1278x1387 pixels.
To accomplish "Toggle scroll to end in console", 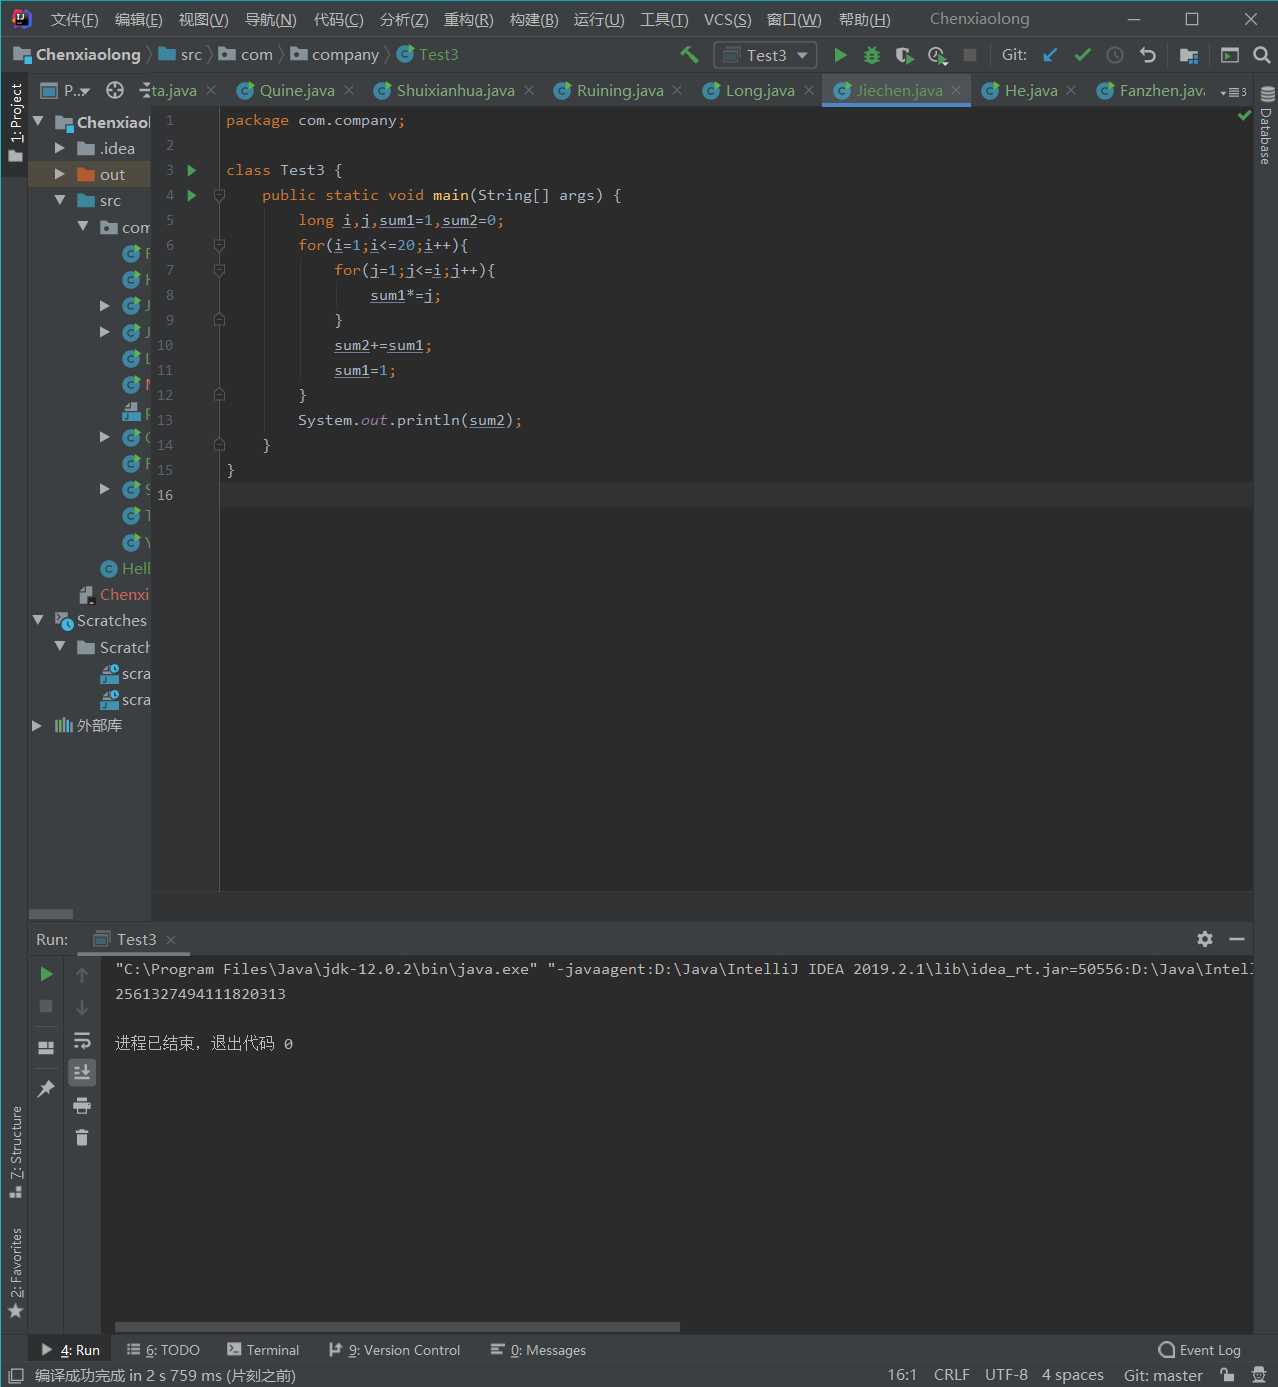I will coord(82,1072).
